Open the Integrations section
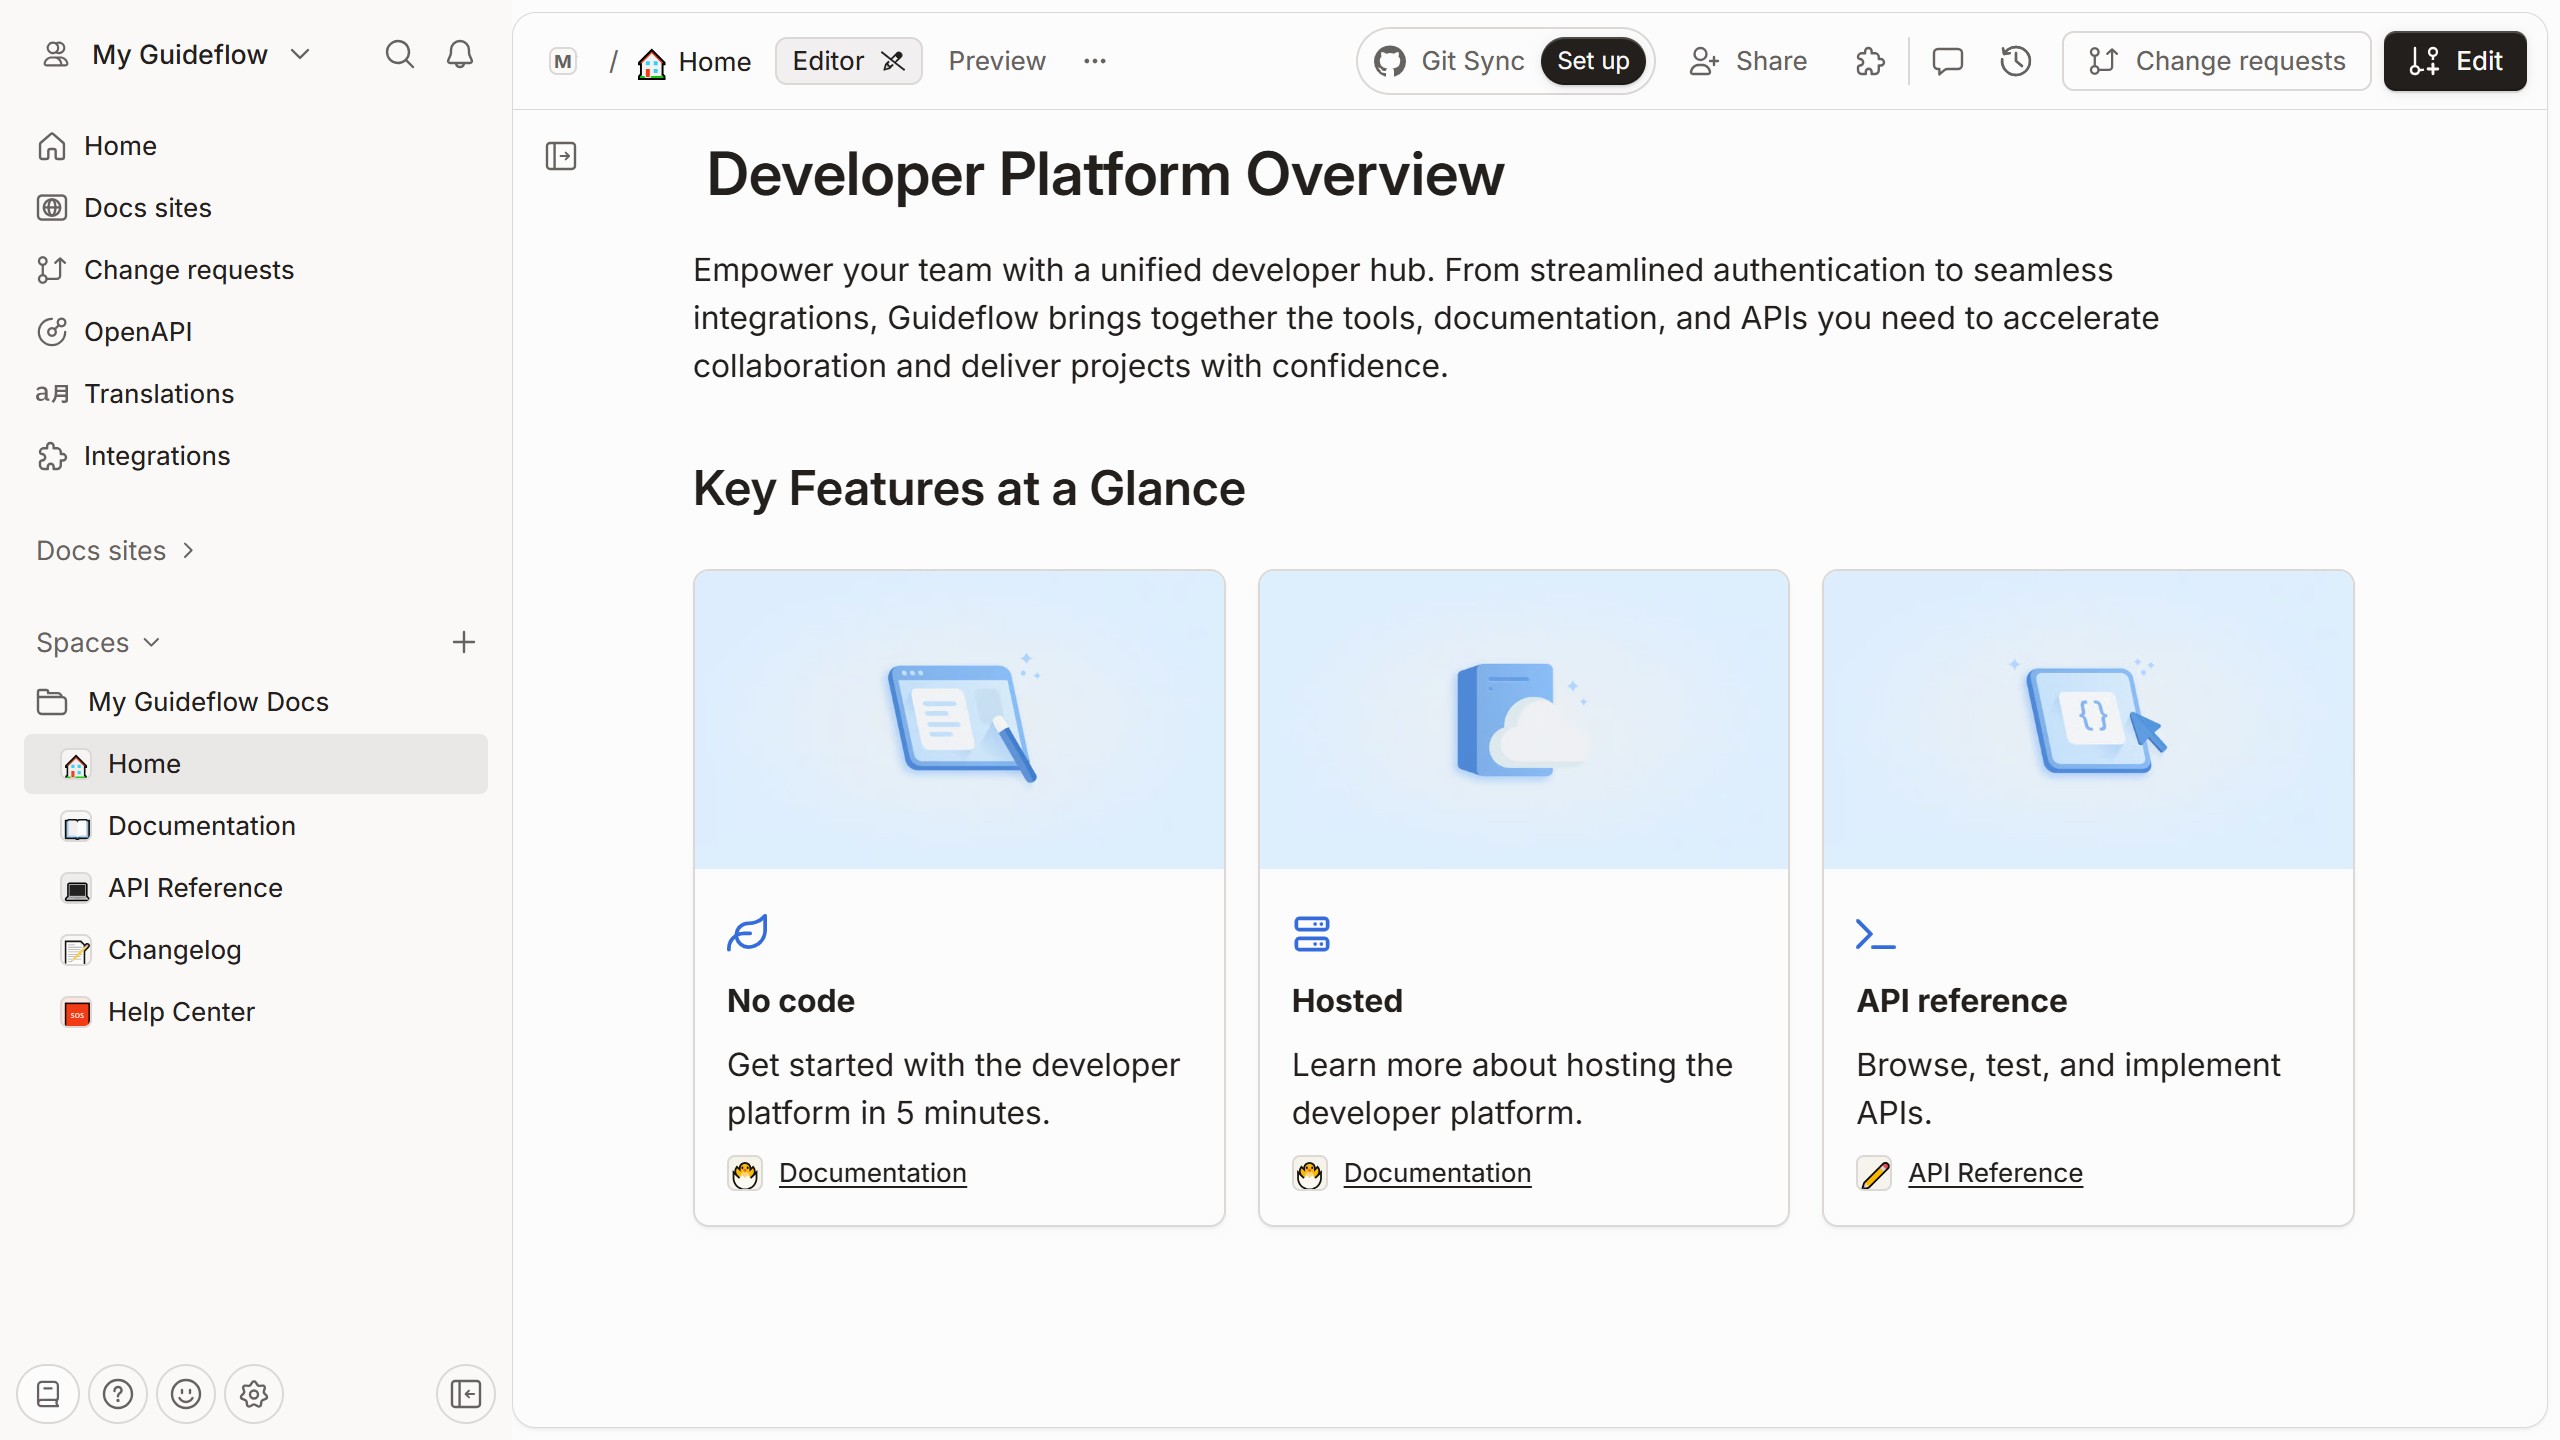Image resolution: width=2560 pixels, height=1440 pixels. pyautogui.click(x=157, y=456)
